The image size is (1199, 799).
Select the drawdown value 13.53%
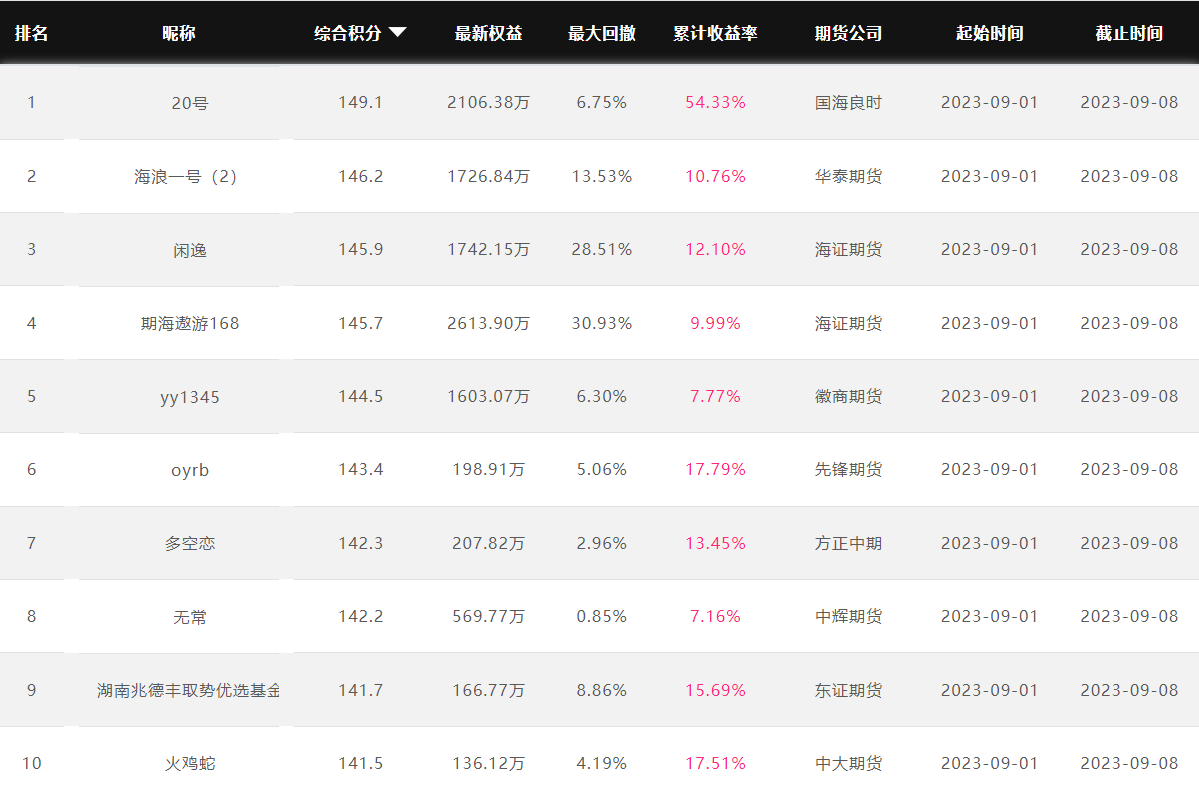pyautogui.click(x=602, y=177)
